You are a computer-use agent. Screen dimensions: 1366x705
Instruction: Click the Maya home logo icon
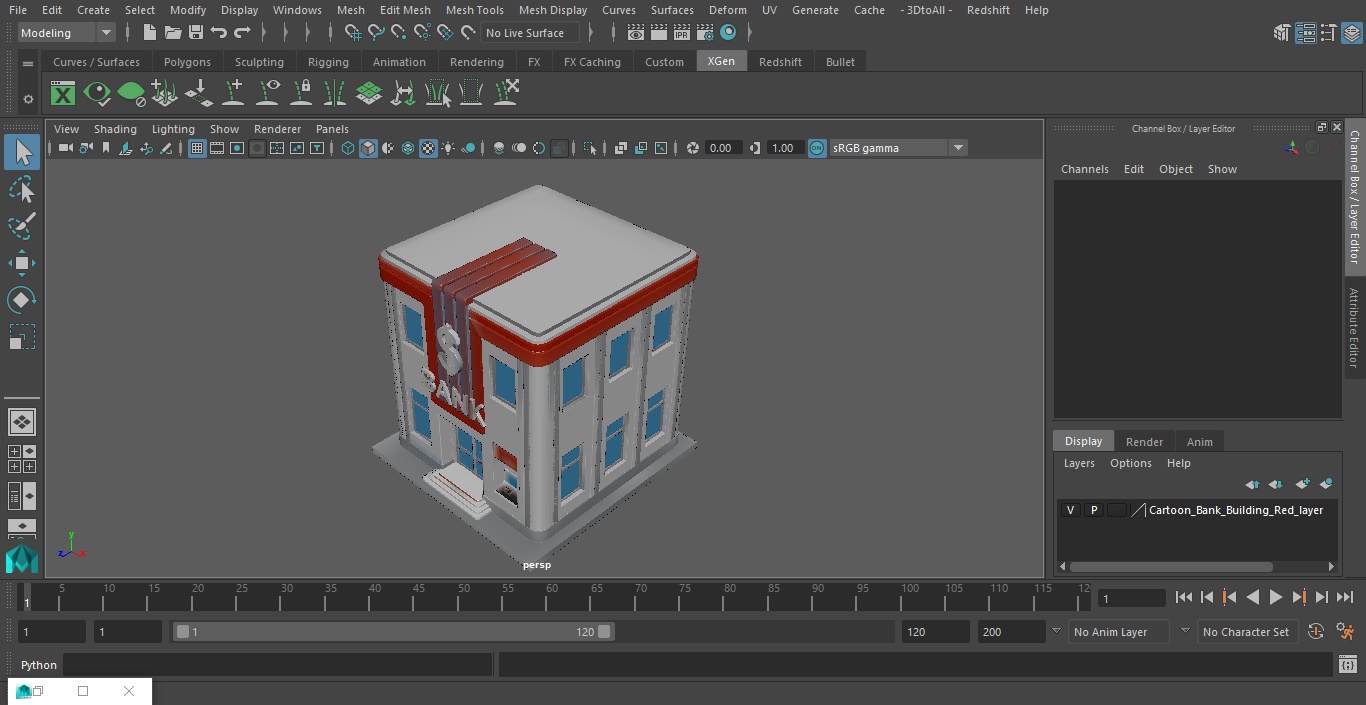(21, 559)
